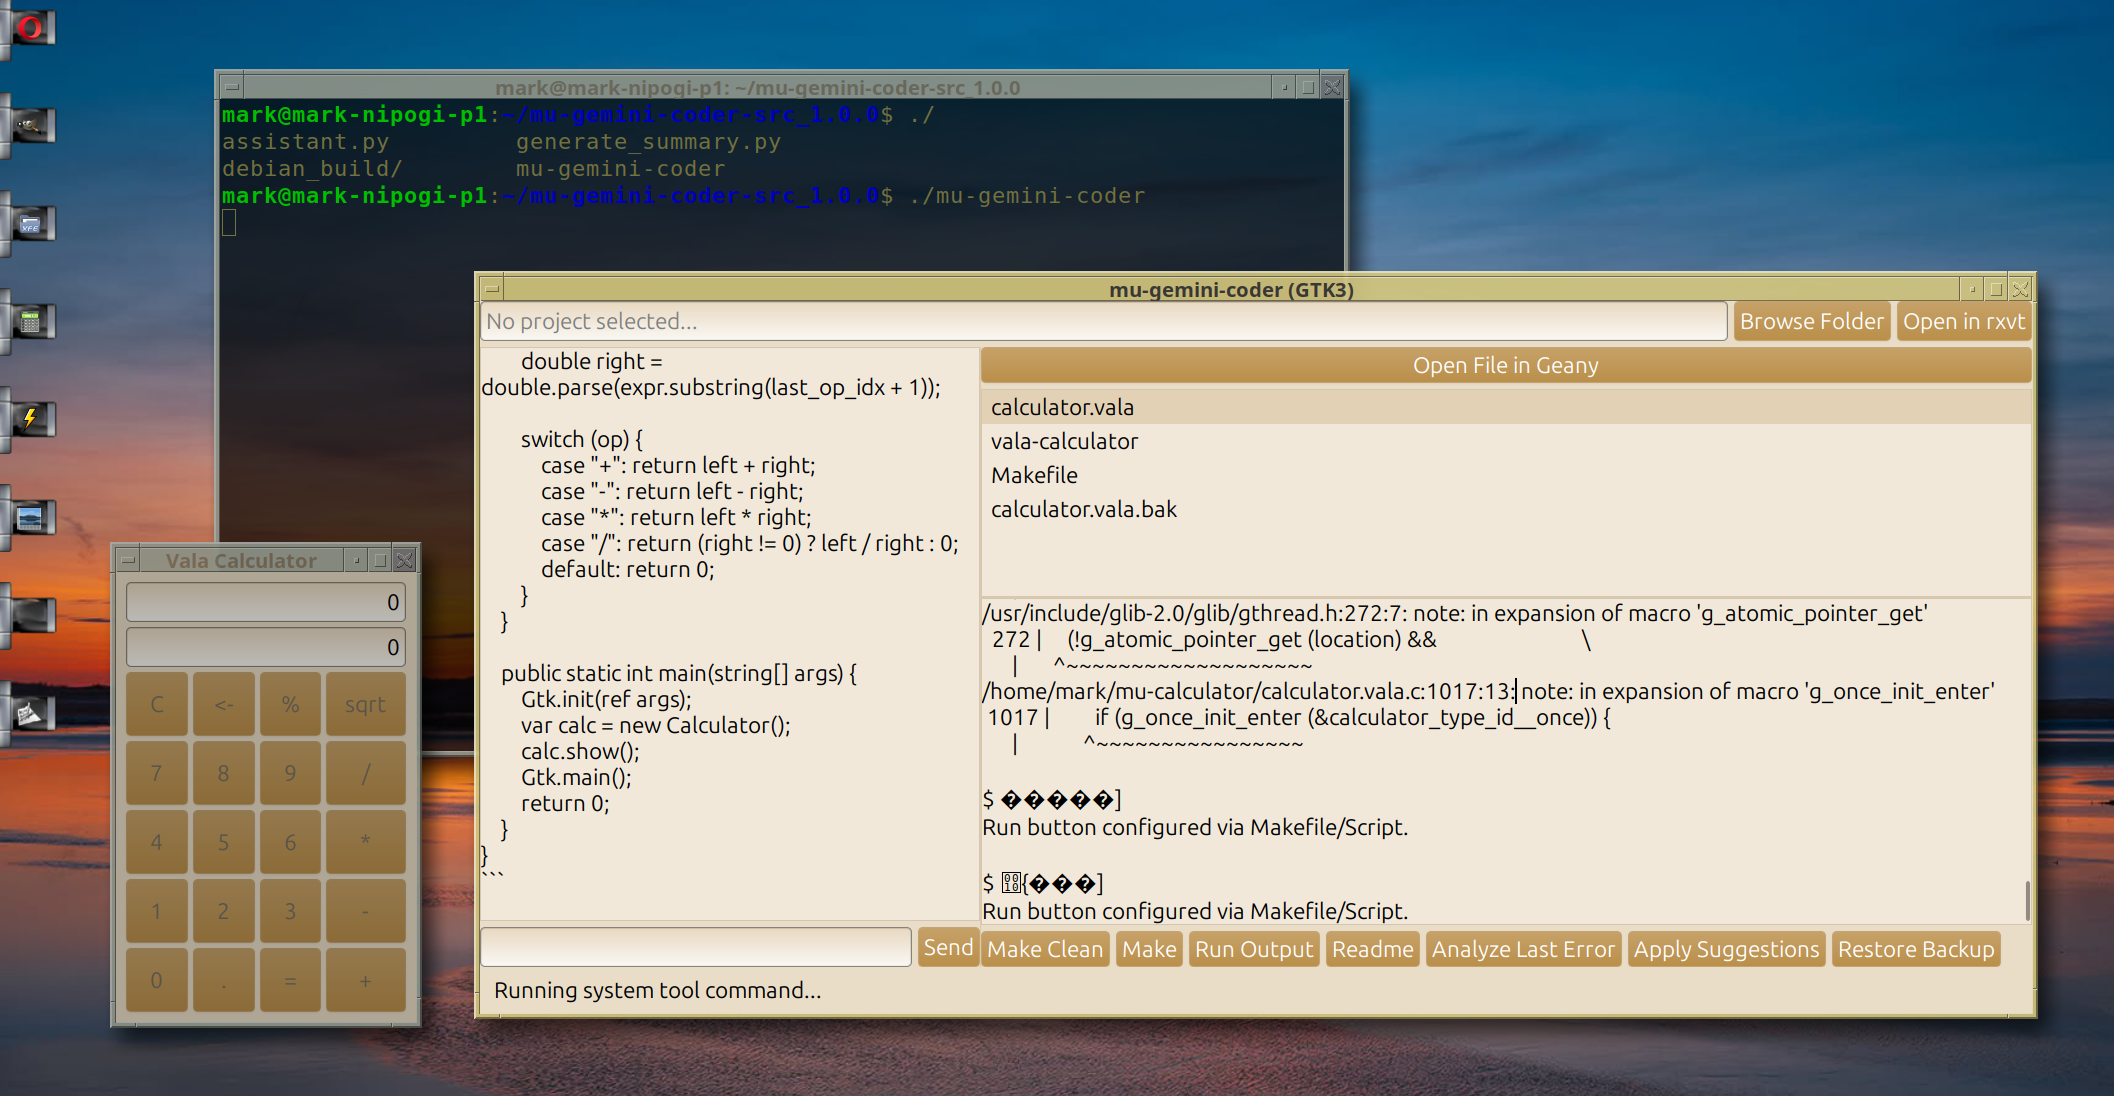Click the backspace '<-' button in Vala Calculator
Screen dimensions: 2114x1096
click(223, 704)
